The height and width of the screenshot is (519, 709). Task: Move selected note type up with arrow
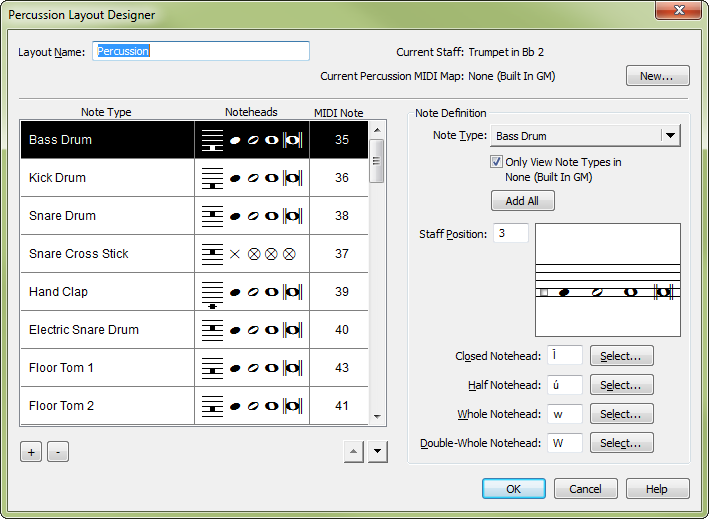click(x=352, y=452)
